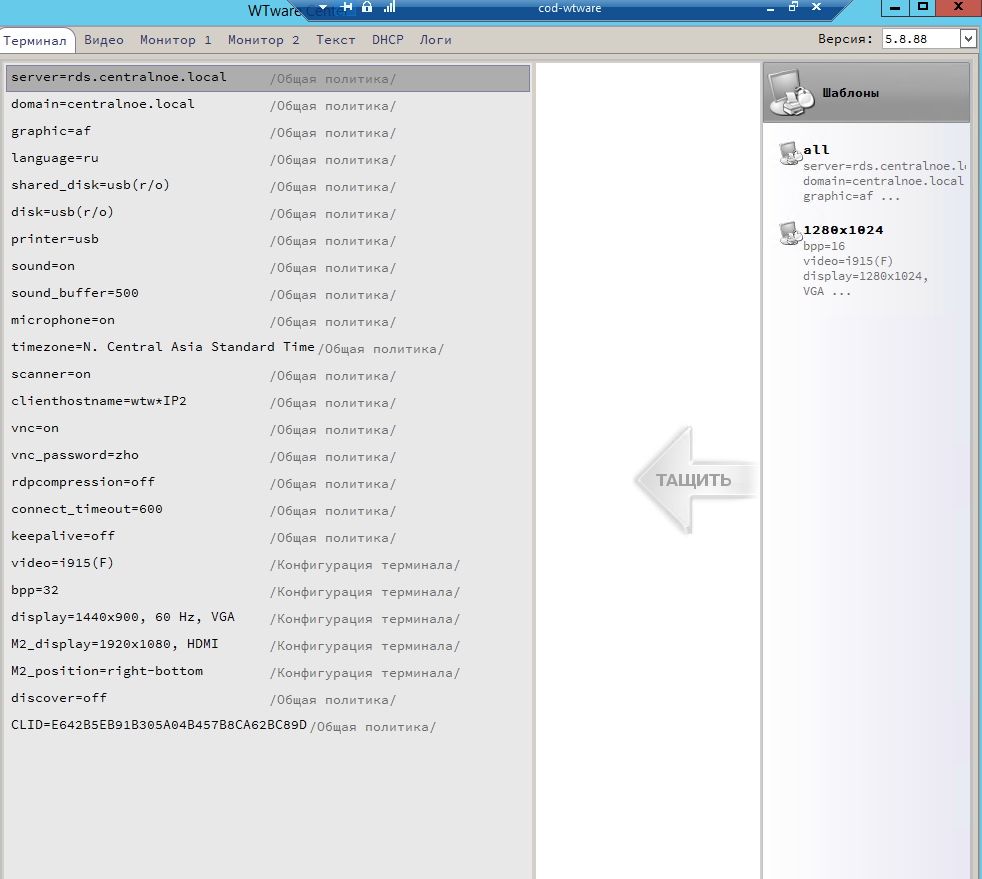Go to the DHCP tab
This screenshot has height=879, width=982.
pyautogui.click(x=387, y=40)
